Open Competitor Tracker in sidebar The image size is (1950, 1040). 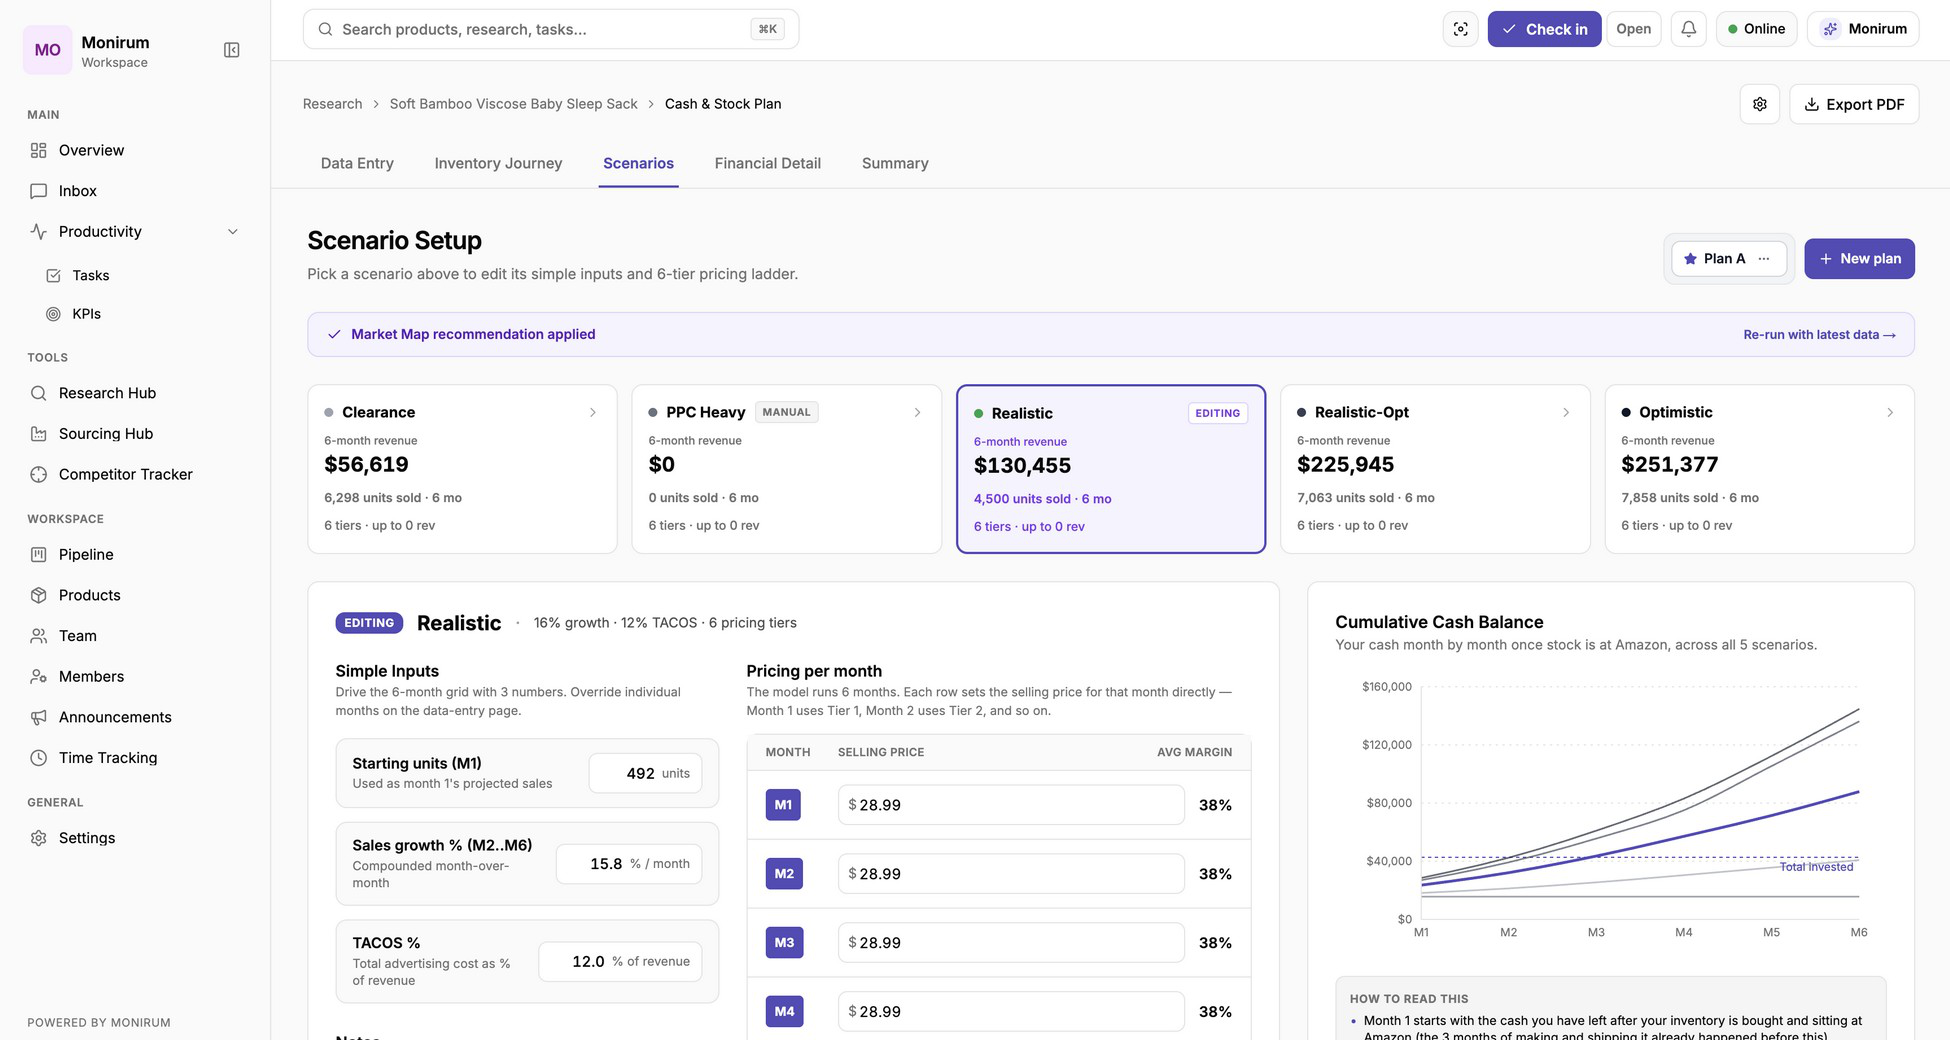coord(125,474)
